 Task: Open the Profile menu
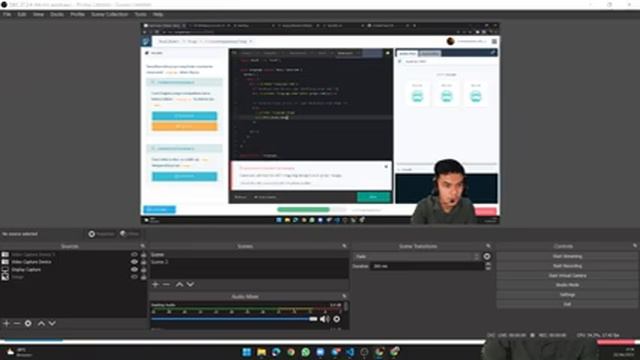(77, 14)
